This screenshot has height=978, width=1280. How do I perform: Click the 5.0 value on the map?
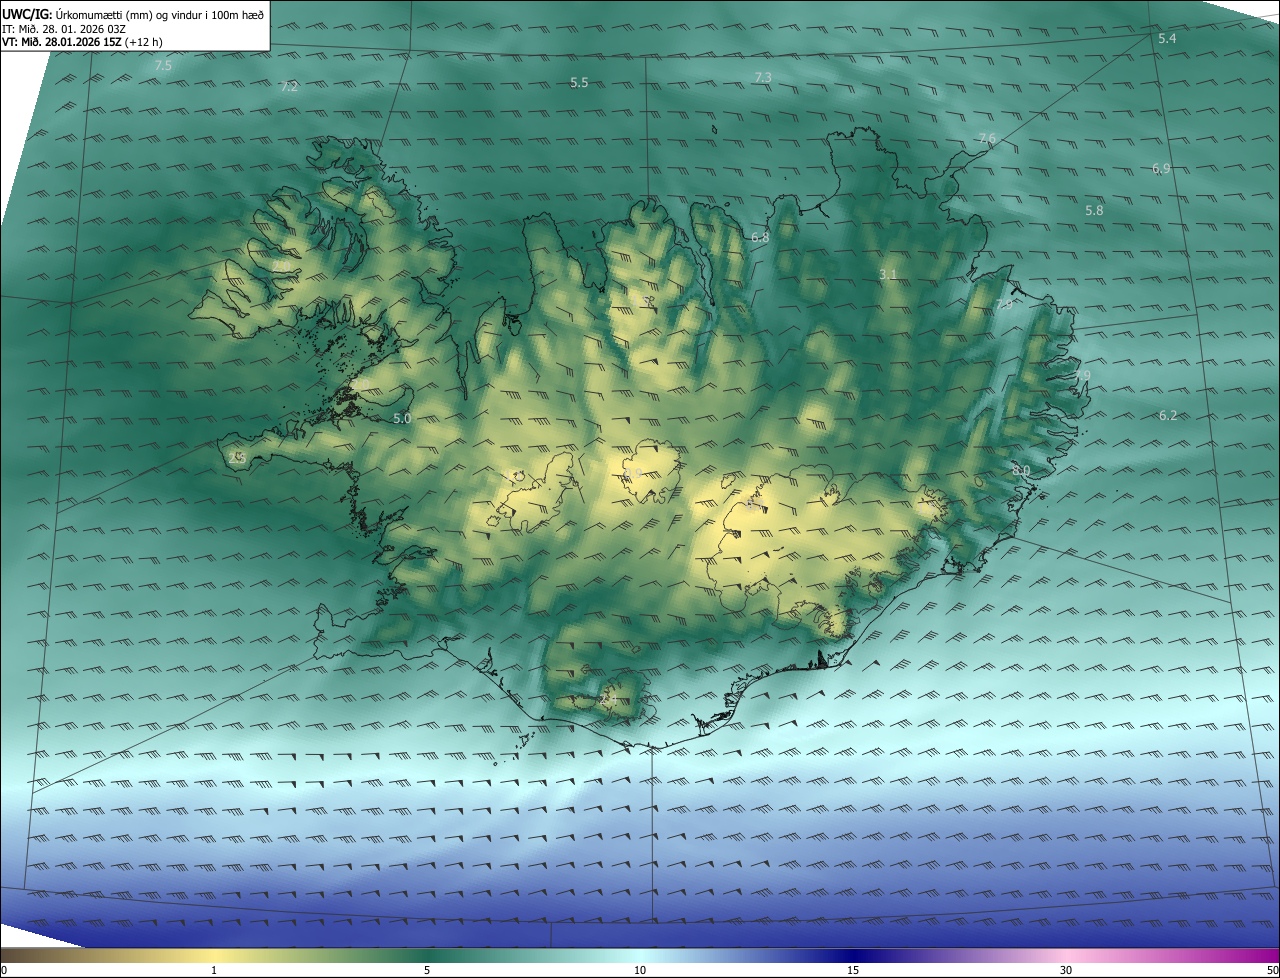click(x=402, y=418)
